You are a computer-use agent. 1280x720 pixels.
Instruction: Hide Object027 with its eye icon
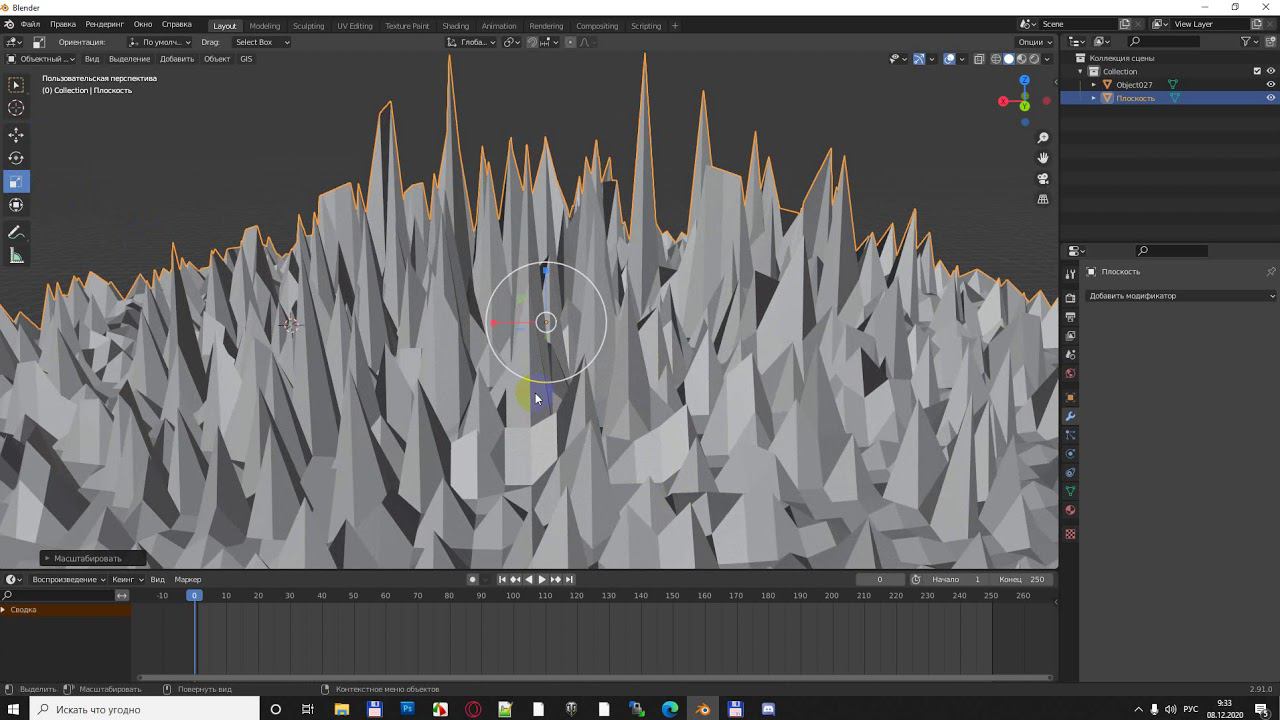point(1271,85)
